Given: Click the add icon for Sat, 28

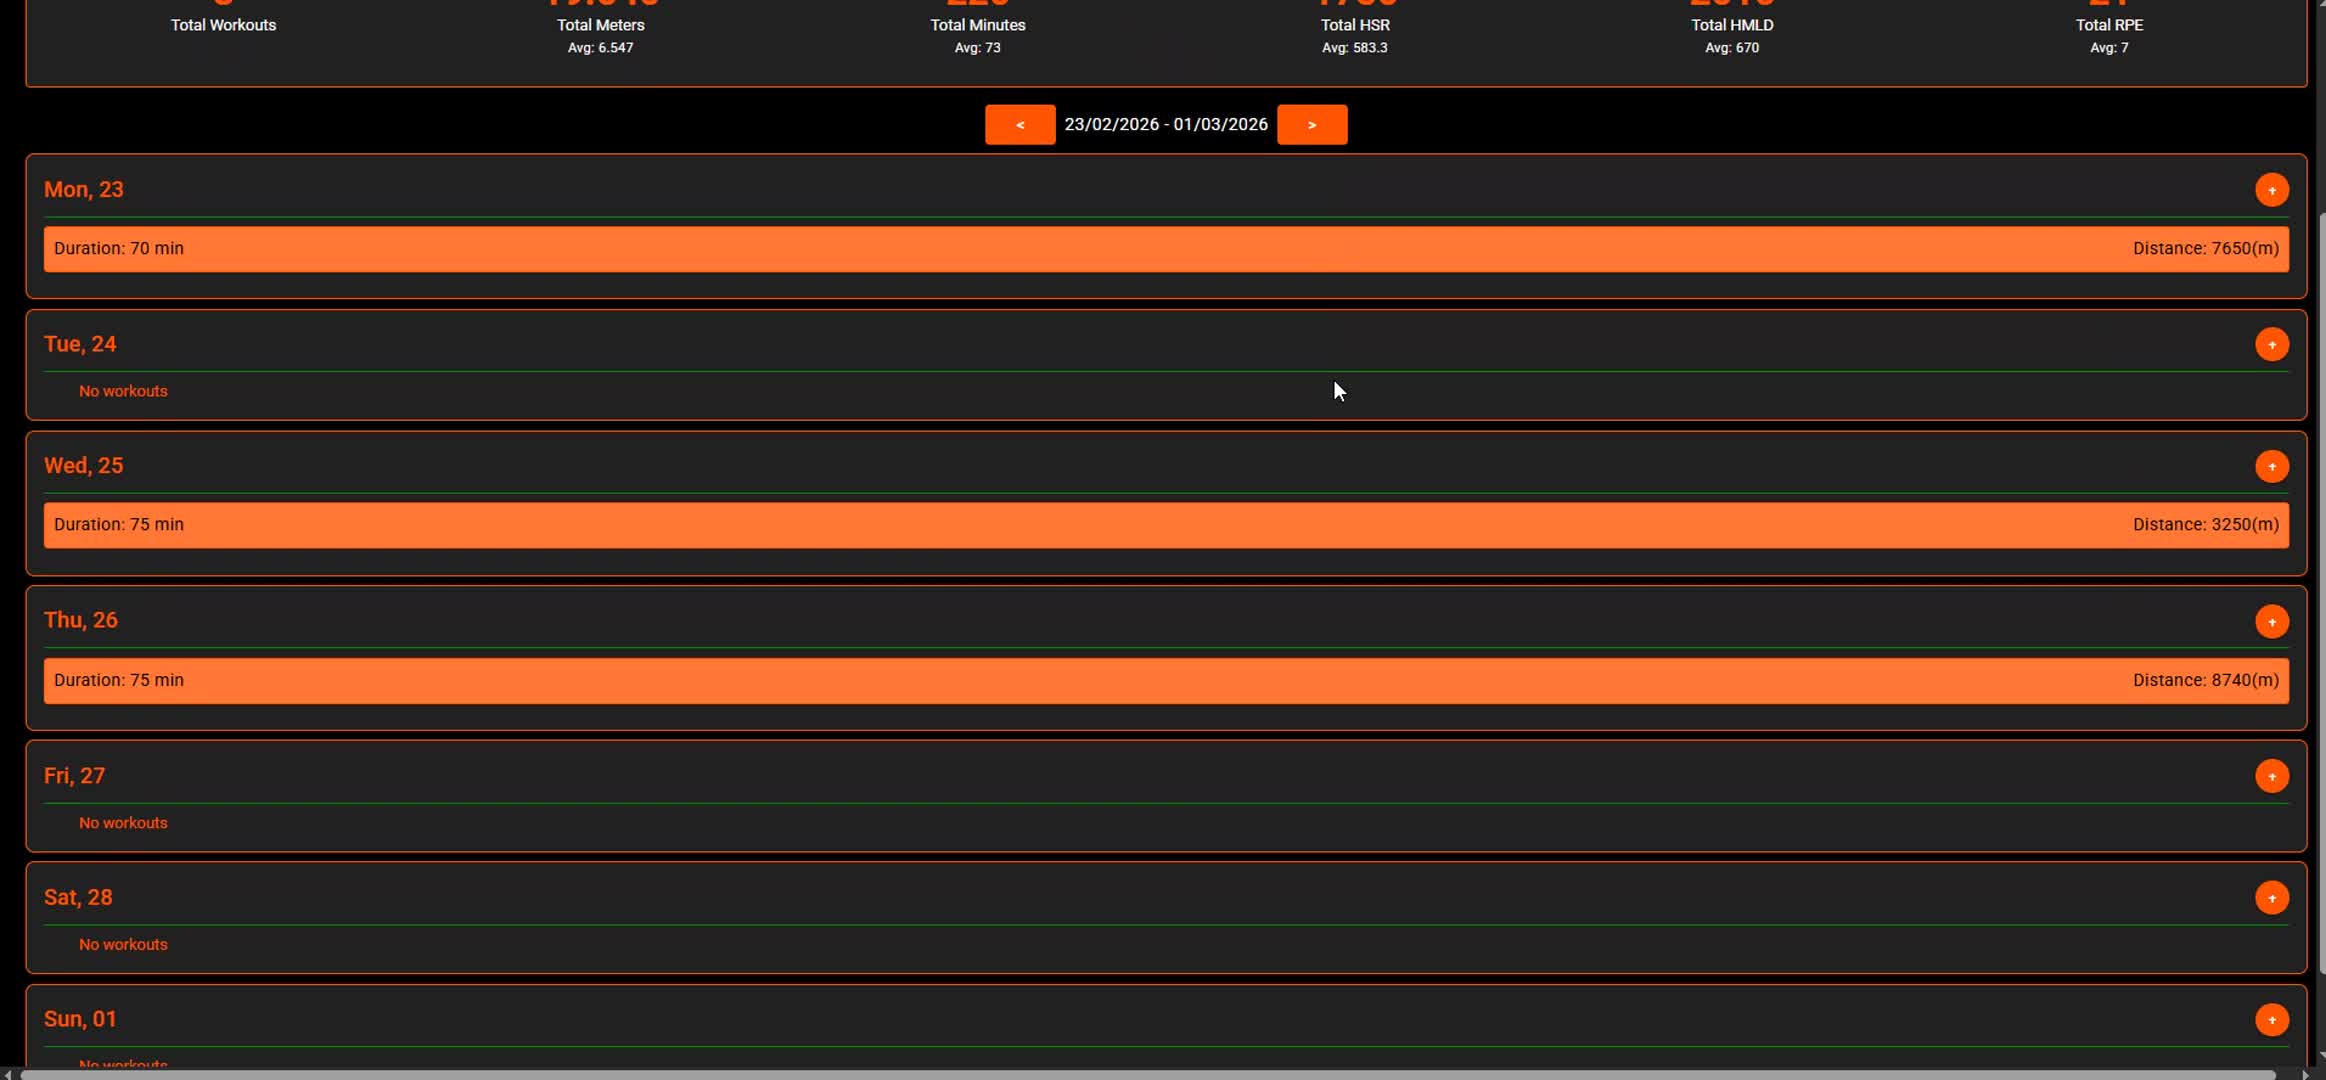Looking at the screenshot, I should (2271, 898).
